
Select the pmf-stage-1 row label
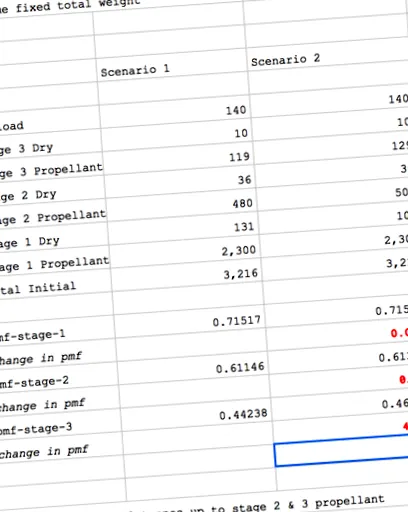tap(32, 336)
